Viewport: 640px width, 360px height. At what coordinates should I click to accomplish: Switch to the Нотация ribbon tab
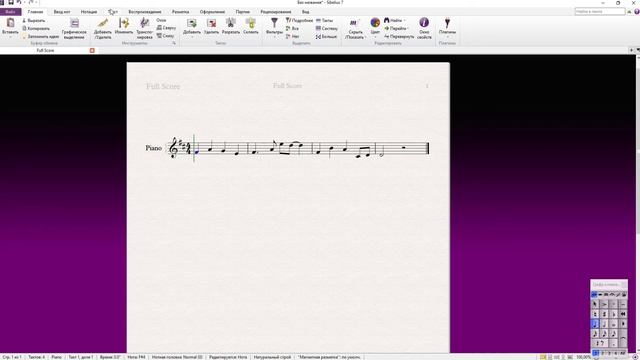coord(89,12)
